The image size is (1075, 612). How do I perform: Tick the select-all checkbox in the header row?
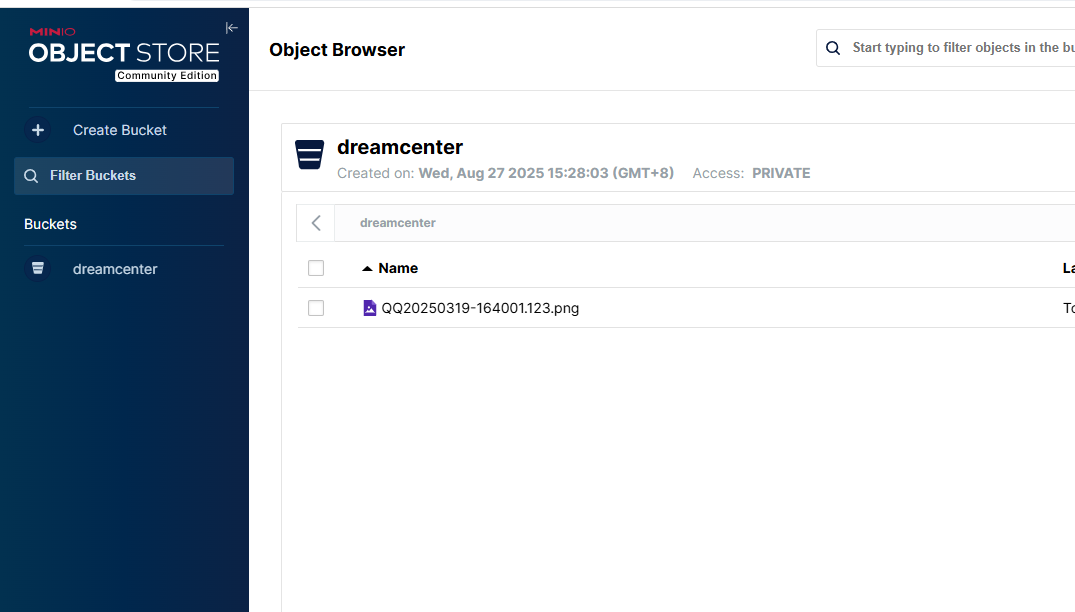(x=316, y=268)
